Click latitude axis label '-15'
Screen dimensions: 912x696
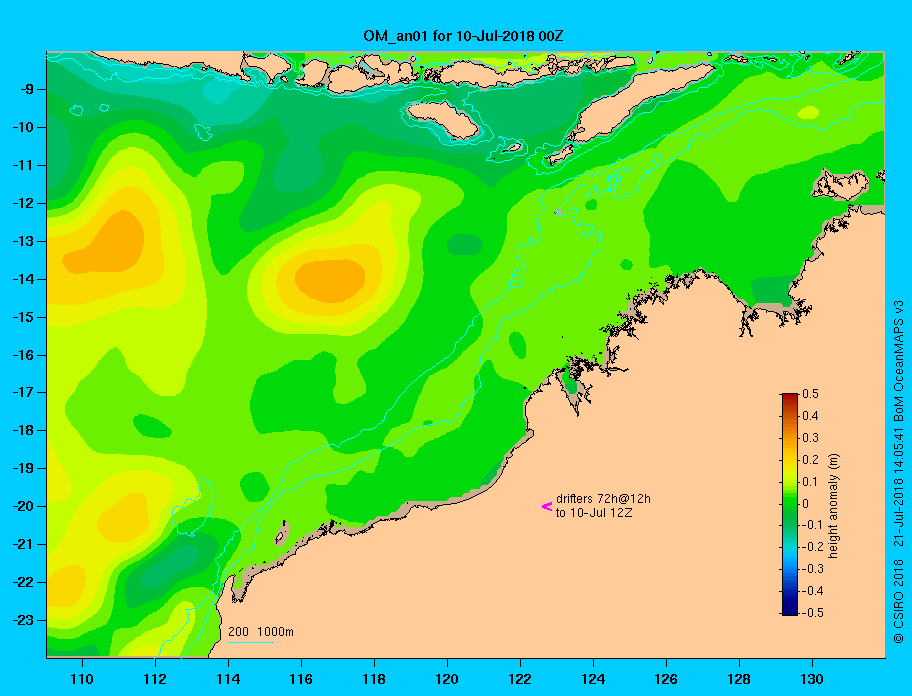(24, 317)
